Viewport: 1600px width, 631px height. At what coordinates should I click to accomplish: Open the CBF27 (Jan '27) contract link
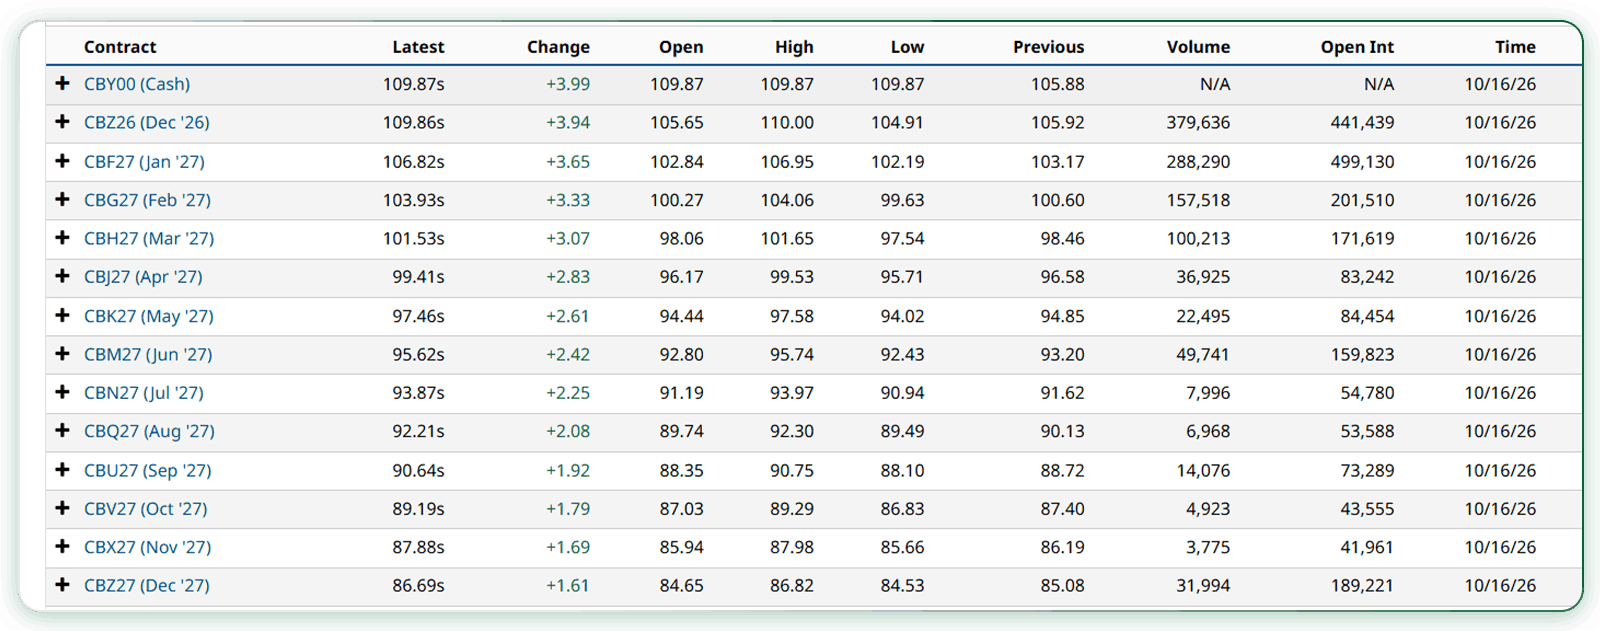(x=144, y=161)
